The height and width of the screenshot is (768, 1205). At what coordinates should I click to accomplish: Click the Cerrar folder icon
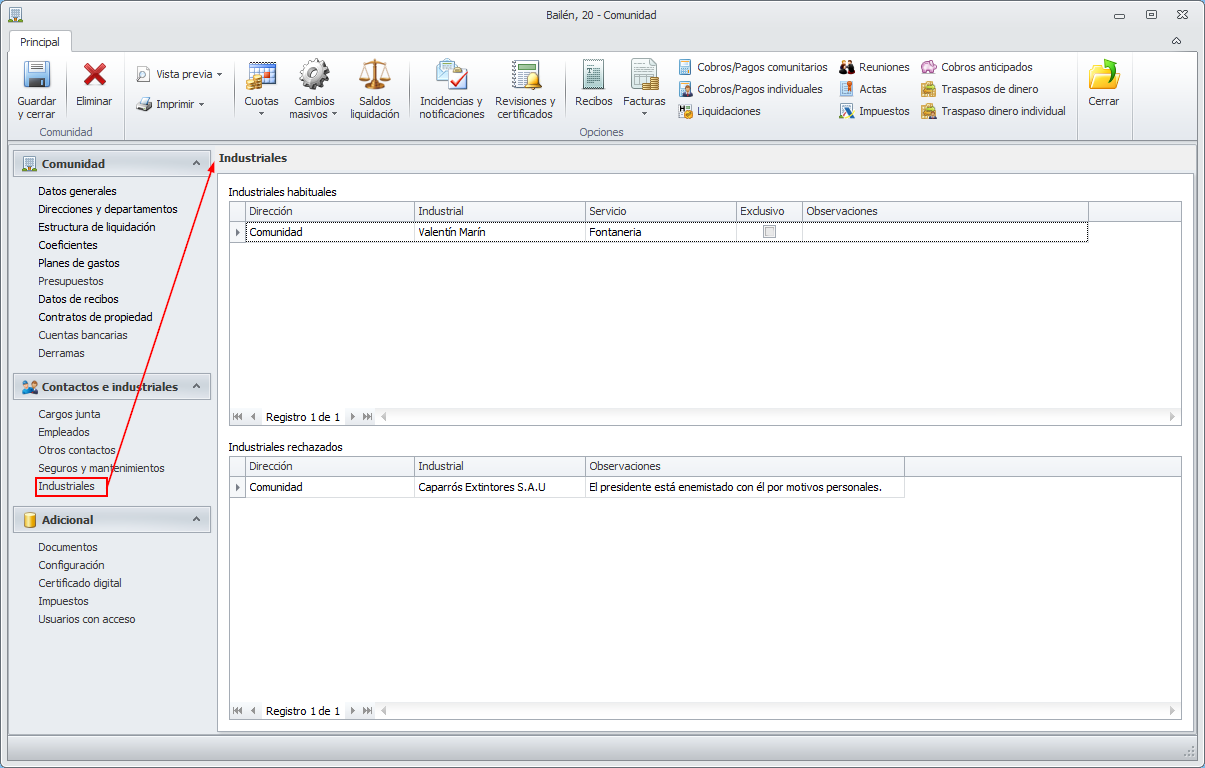coord(1103,76)
